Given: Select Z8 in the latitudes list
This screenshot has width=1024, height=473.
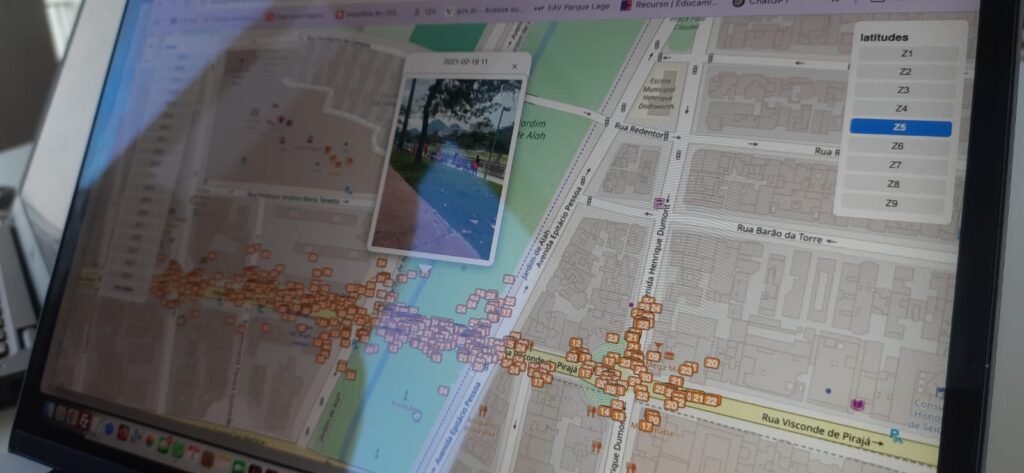Looking at the screenshot, I should [x=893, y=184].
